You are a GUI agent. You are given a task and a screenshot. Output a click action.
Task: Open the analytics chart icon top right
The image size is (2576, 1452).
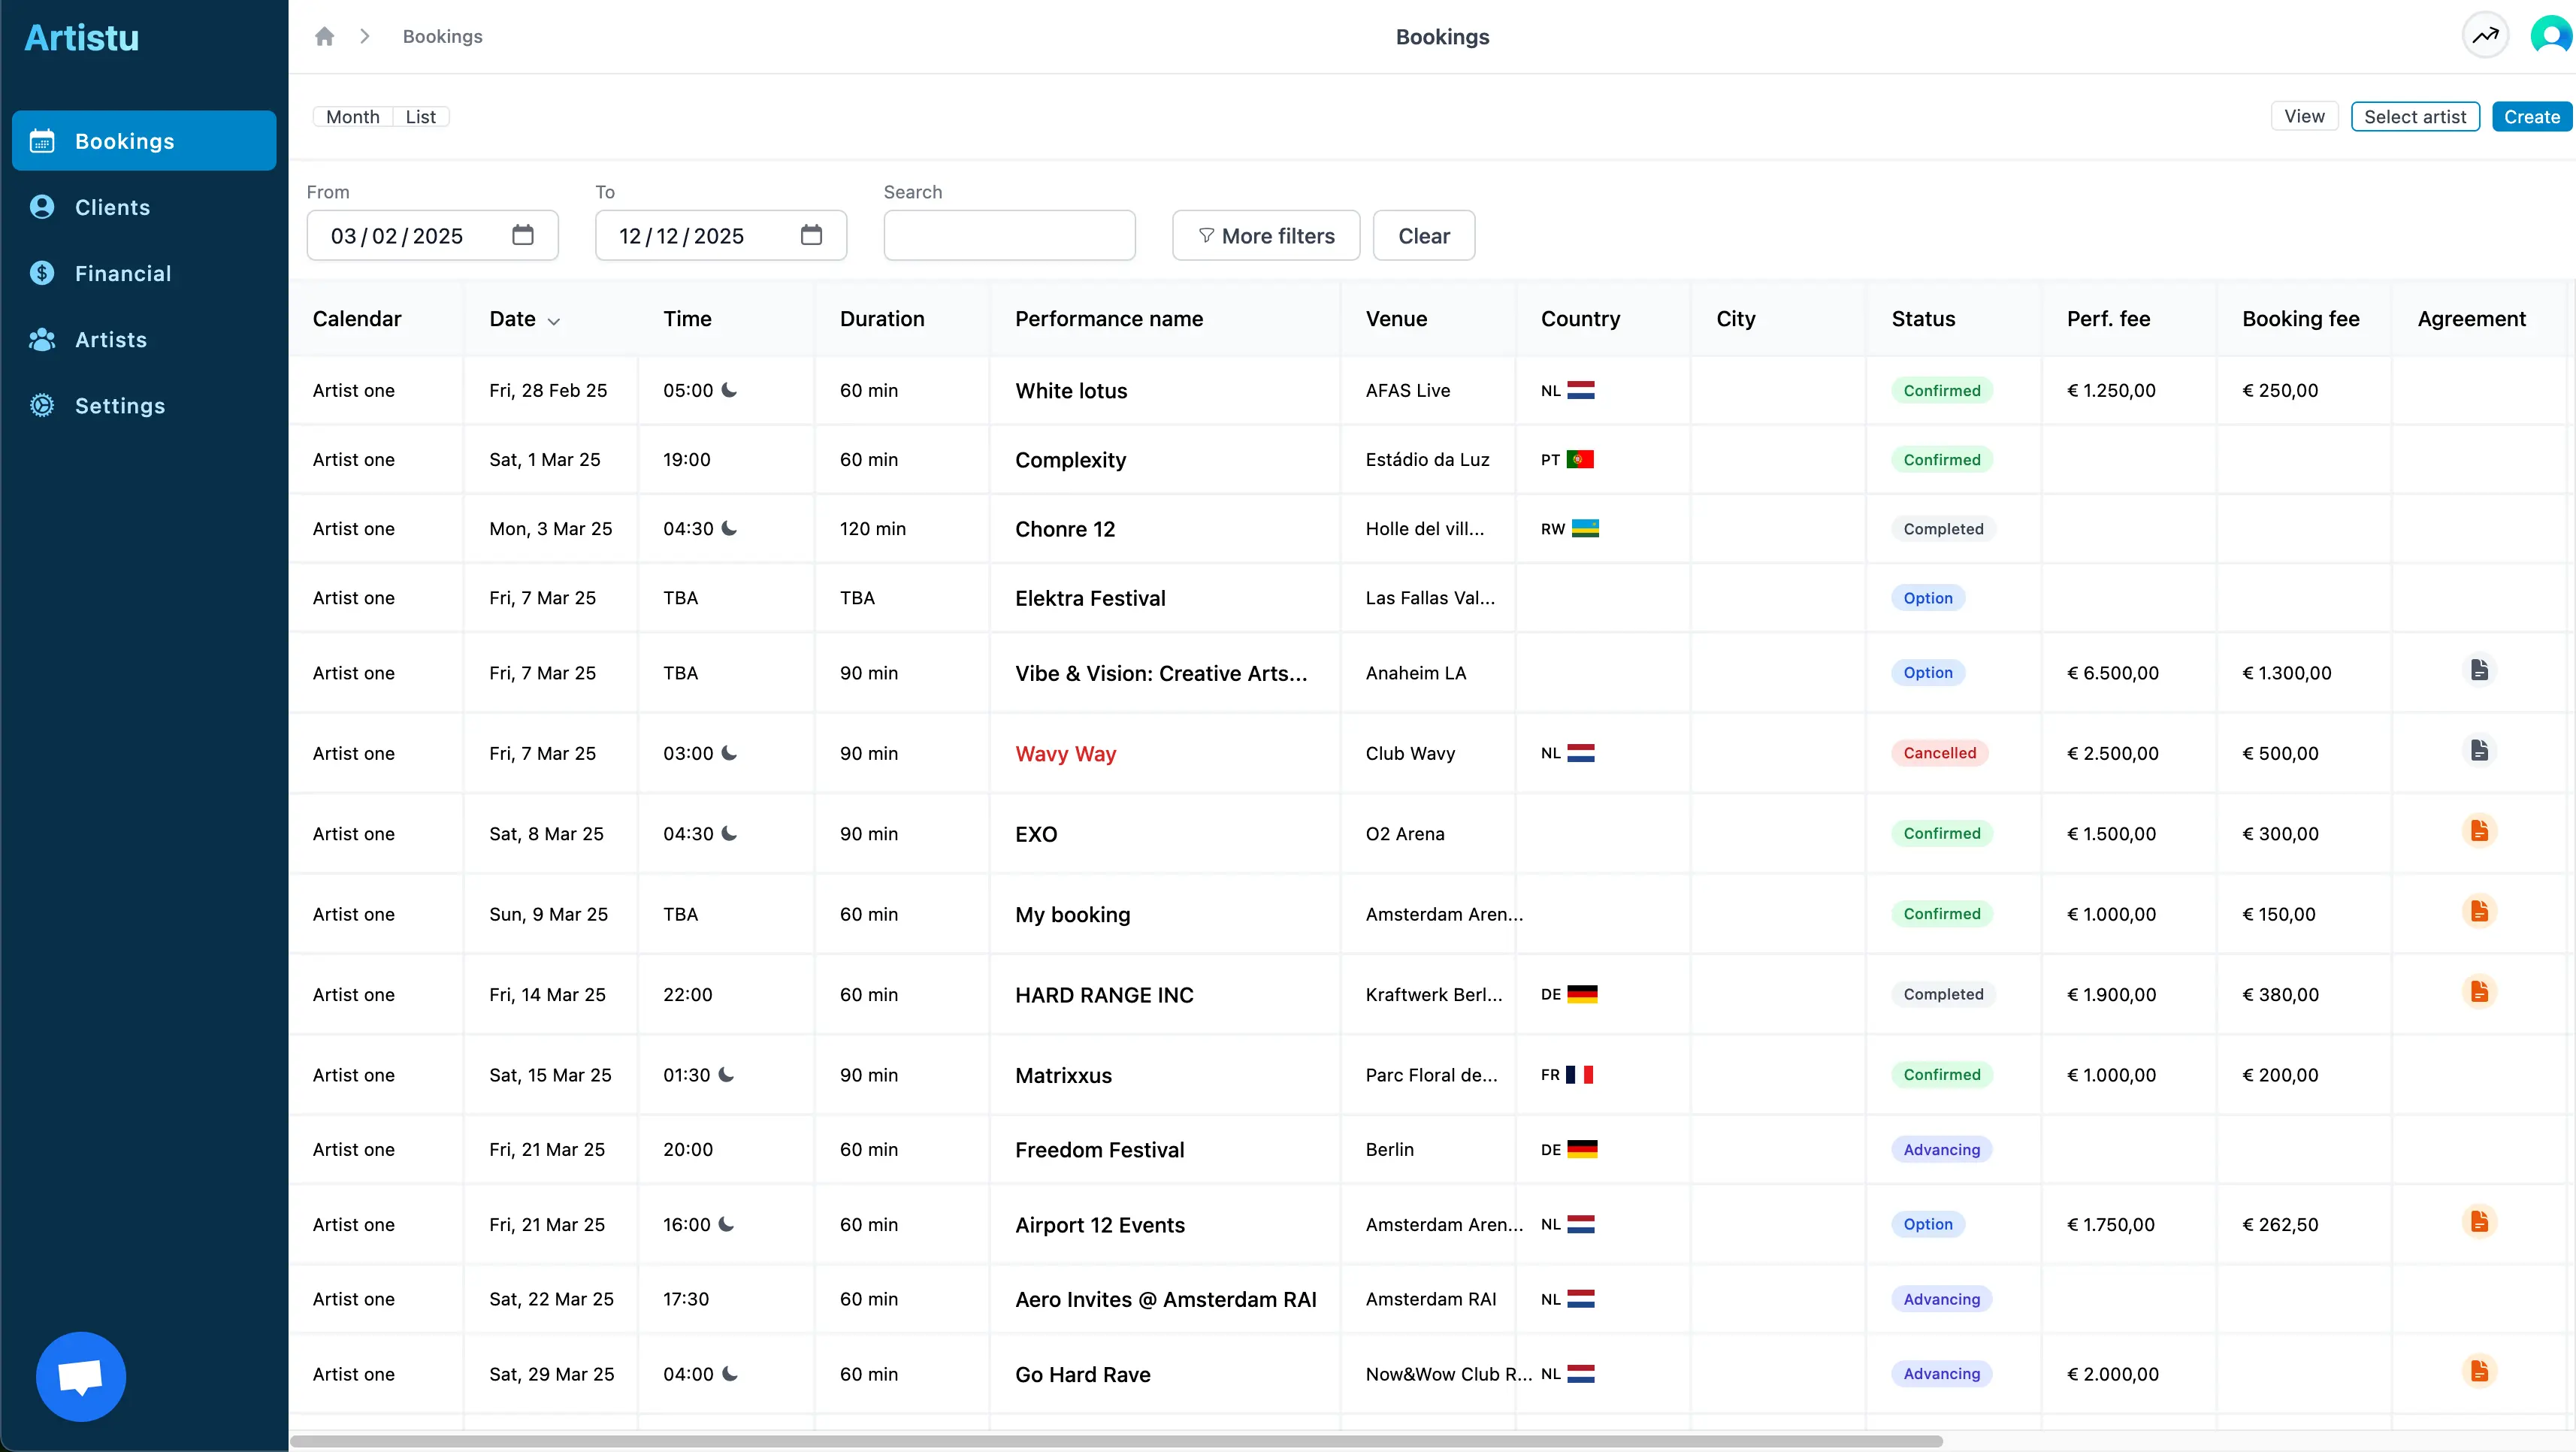click(x=2485, y=35)
